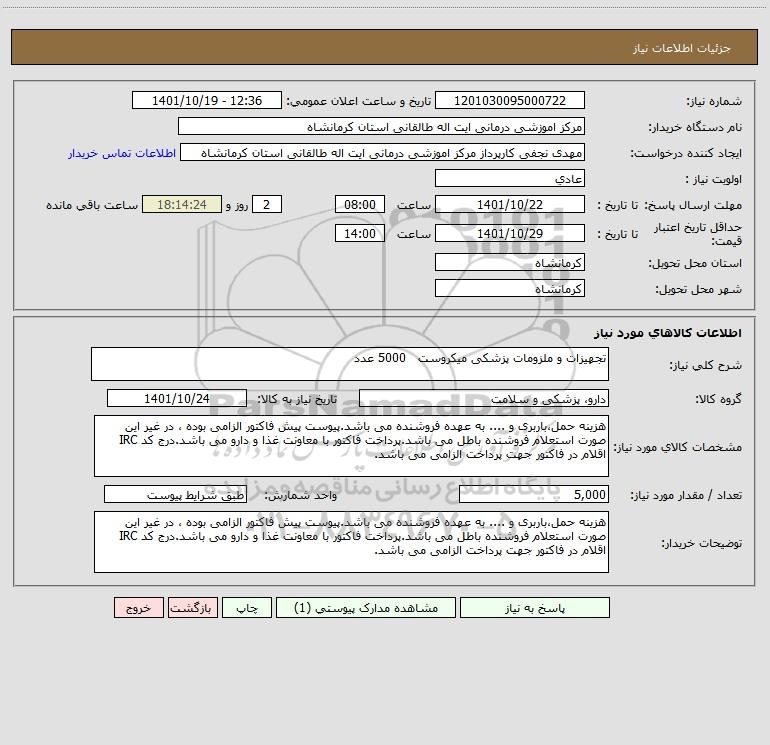The image size is (770, 745).
Task: Click the label تاریخ نیاز به کالا:
Action: (x=298, y=399)
